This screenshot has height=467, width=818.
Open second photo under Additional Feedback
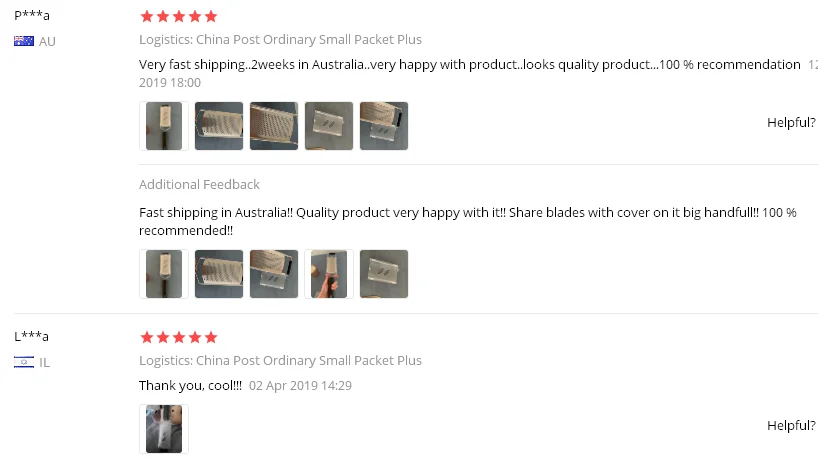tap(219, 274)
